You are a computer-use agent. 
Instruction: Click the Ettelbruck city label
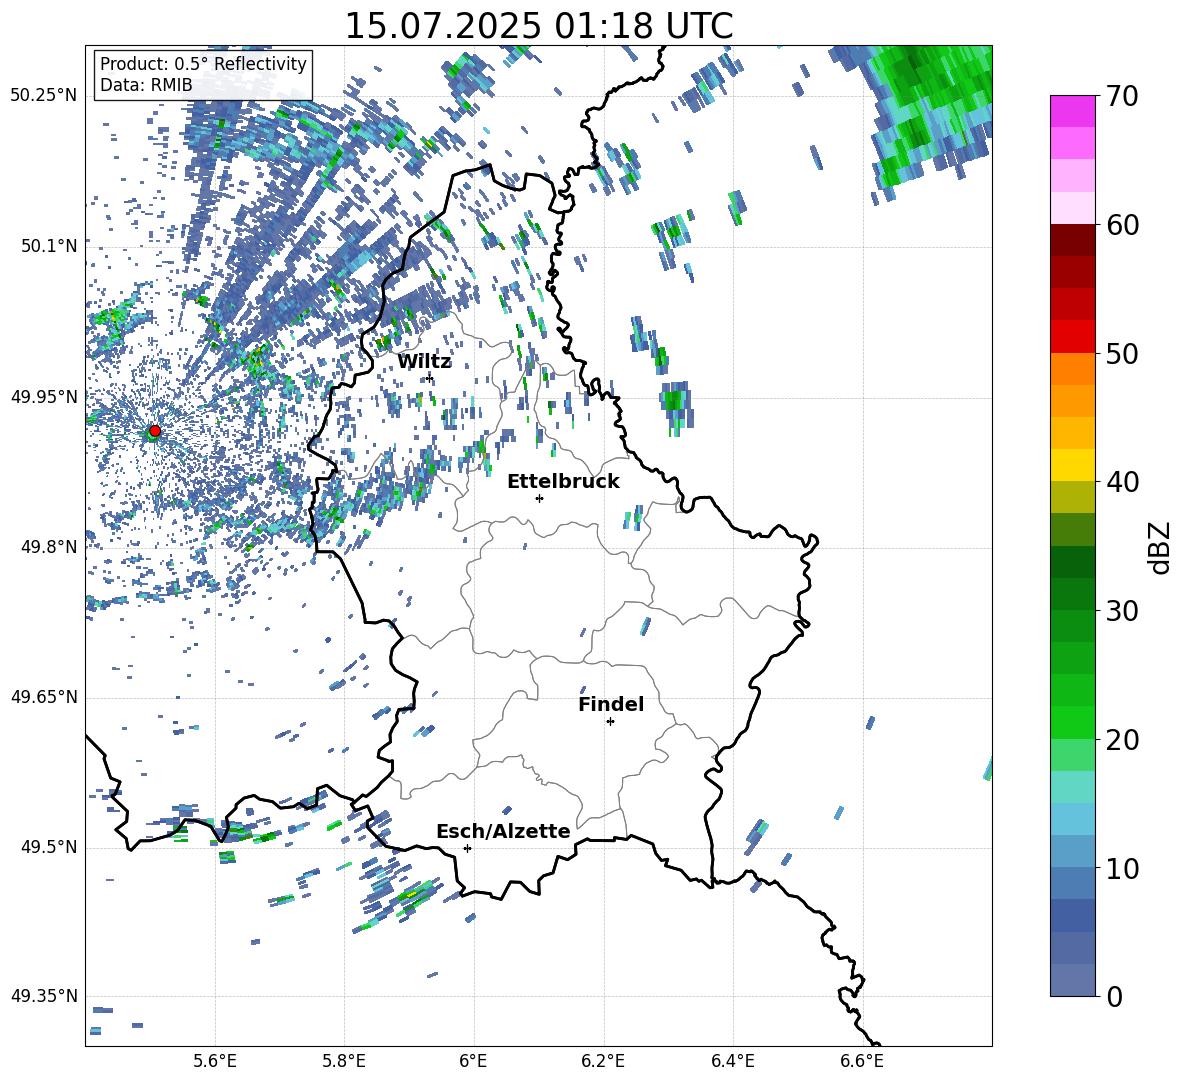pyautogui.click(x=563, y=482)
